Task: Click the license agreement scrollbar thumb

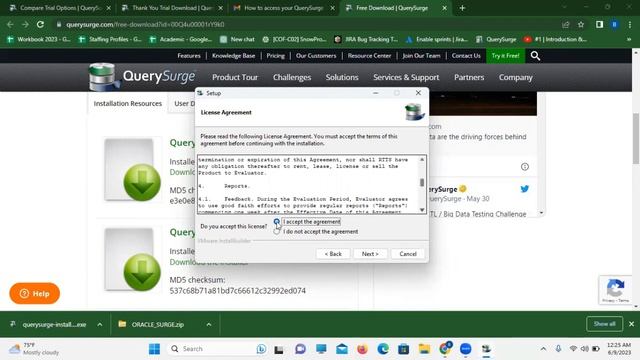Action: [422, 182]
